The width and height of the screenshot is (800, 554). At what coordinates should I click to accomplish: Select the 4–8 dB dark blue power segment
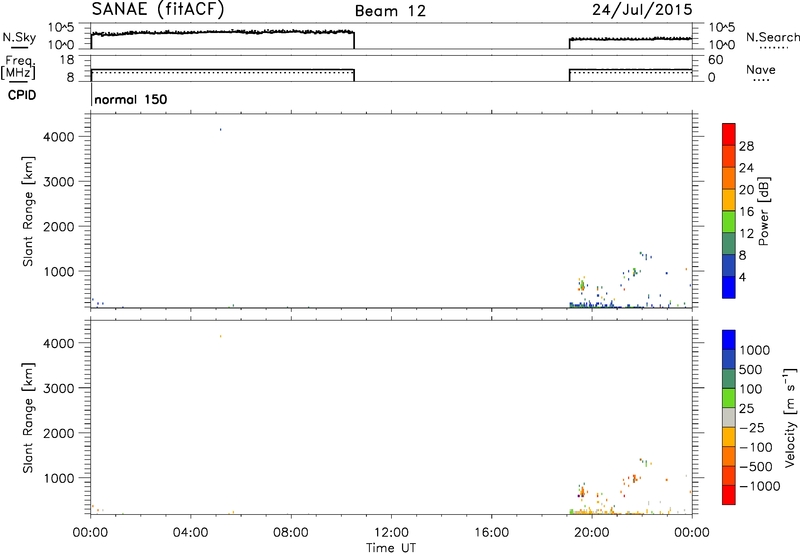pyautogui.click(x=729, y=265)
